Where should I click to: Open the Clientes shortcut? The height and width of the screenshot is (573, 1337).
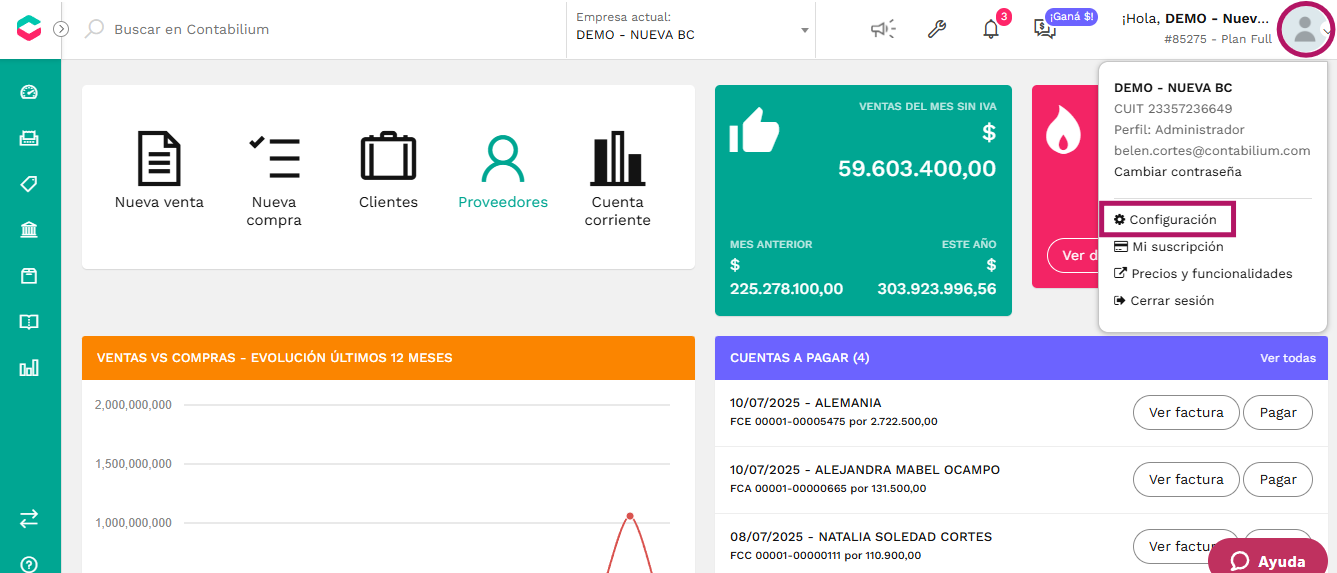point(388,170)
